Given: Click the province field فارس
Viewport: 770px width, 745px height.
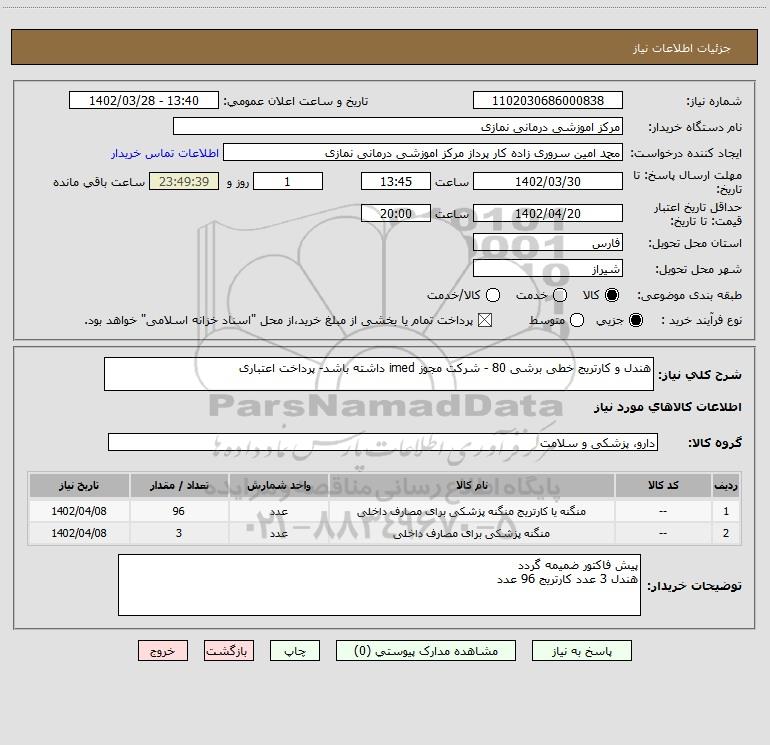Looking at the screenshot, I should point(548,243).
